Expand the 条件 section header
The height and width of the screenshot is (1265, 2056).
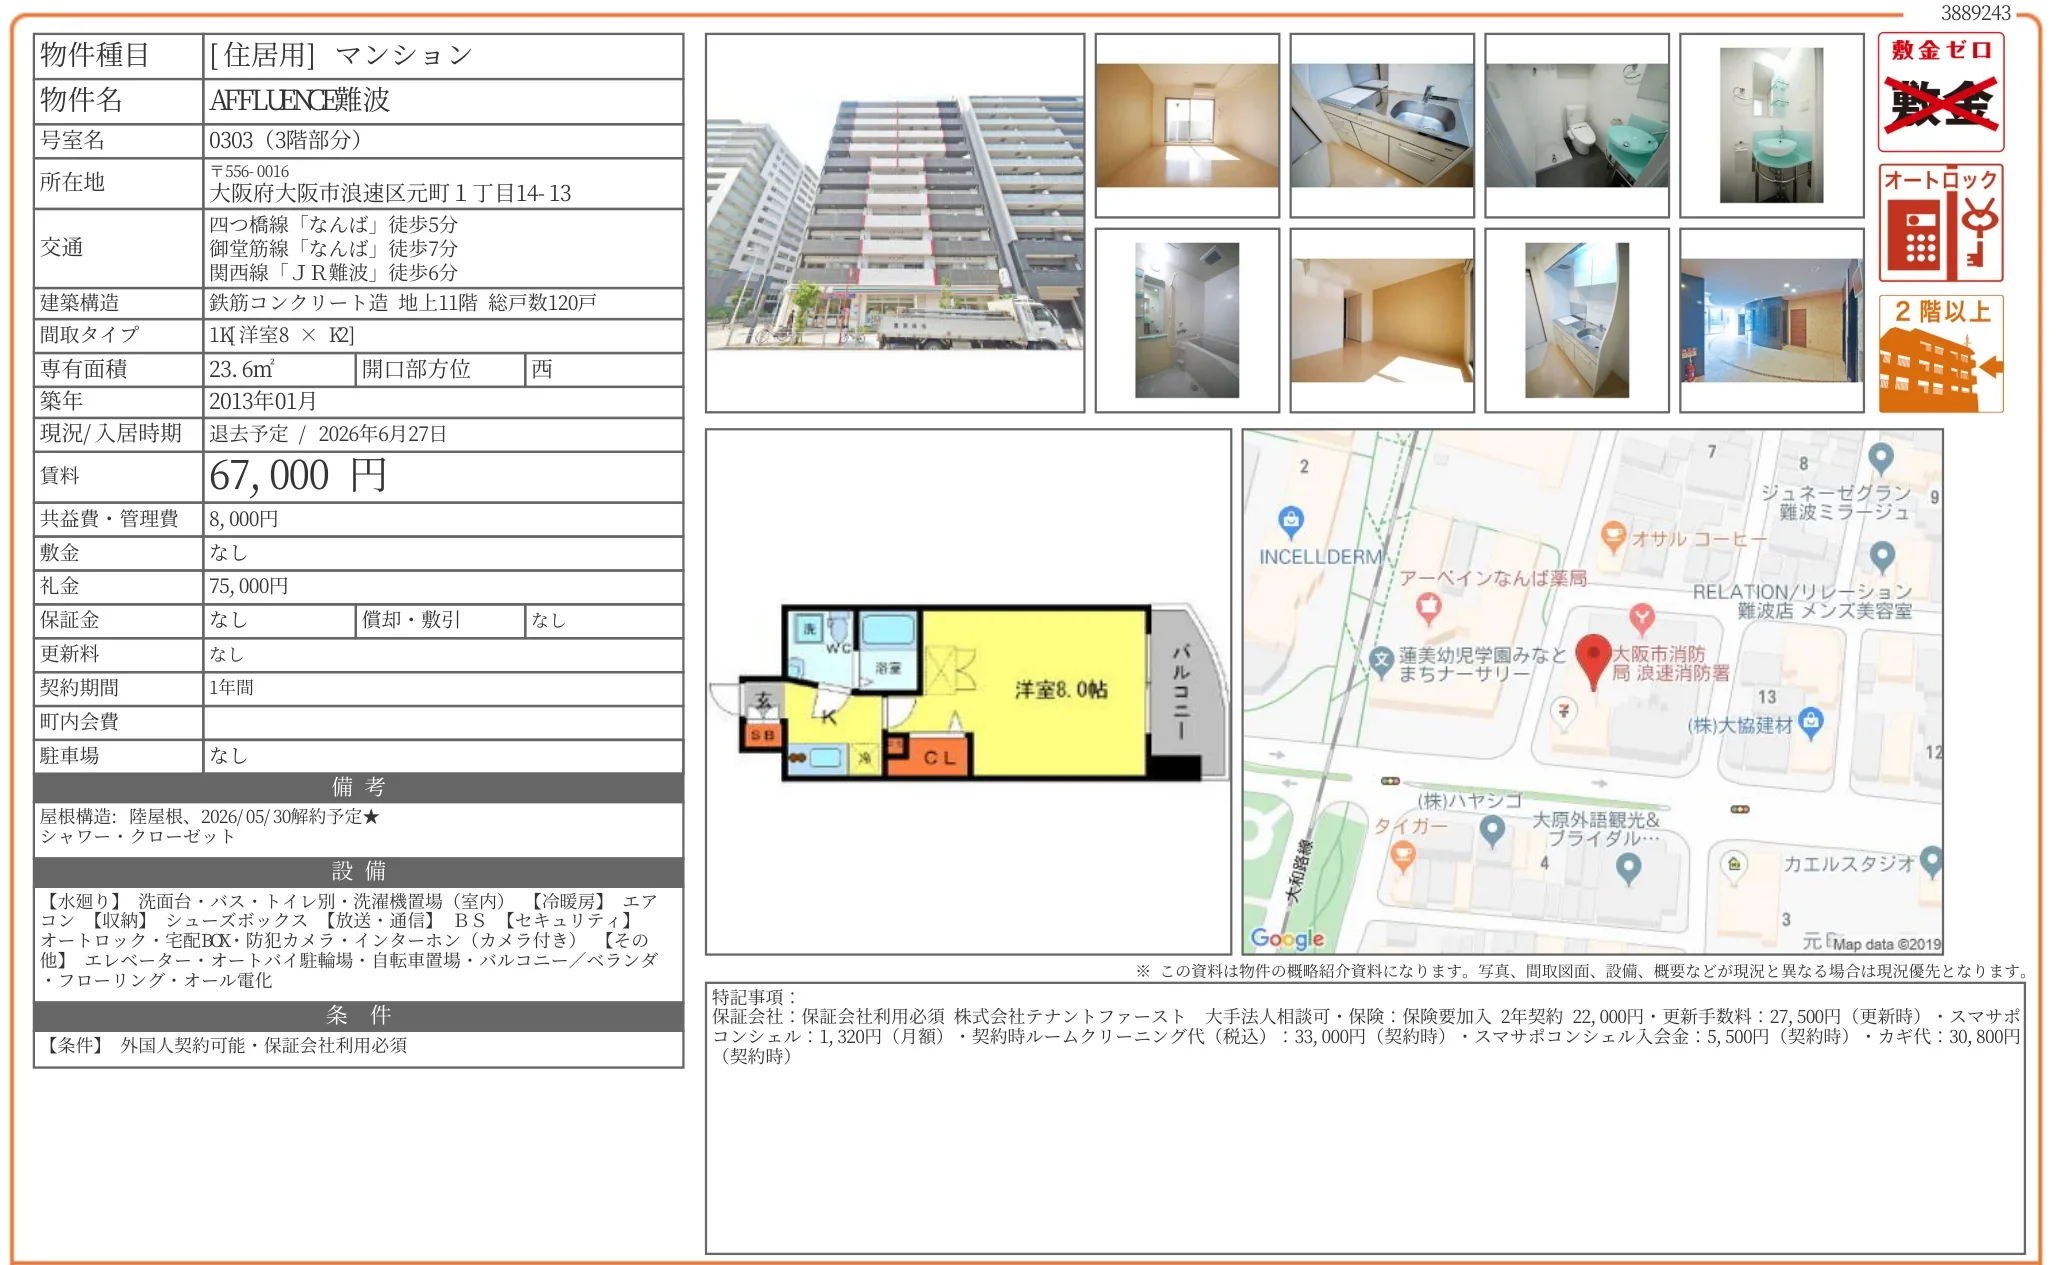pos(358,1016)
